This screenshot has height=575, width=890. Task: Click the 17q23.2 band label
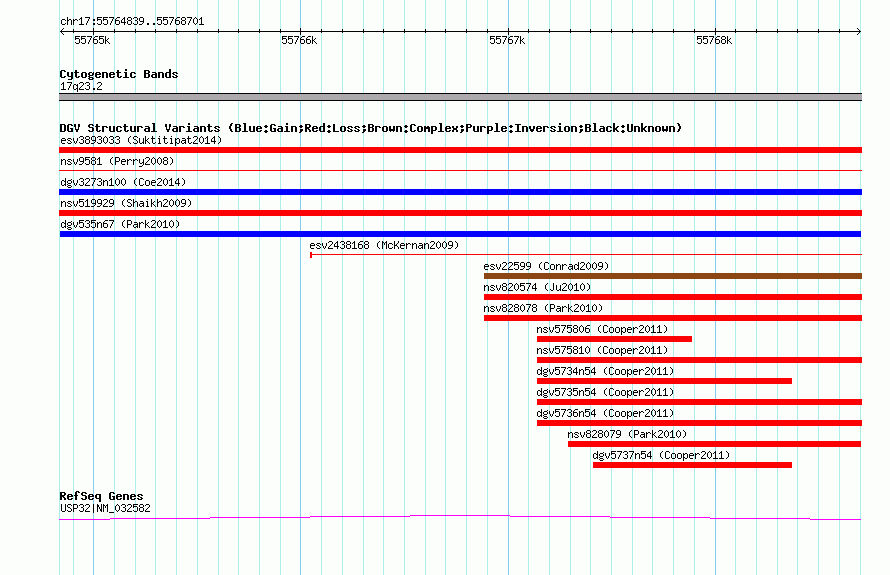(x=81, y=86)
